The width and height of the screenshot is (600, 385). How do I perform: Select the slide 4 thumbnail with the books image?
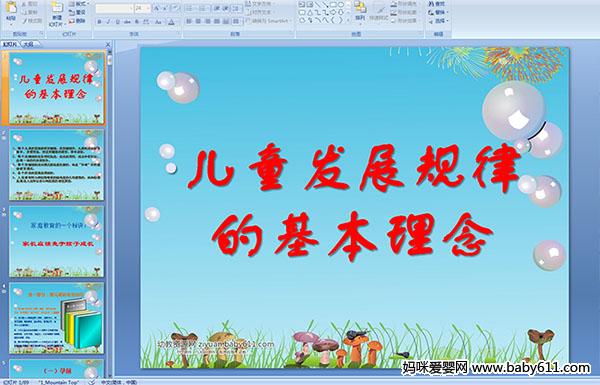coord(57,318)
